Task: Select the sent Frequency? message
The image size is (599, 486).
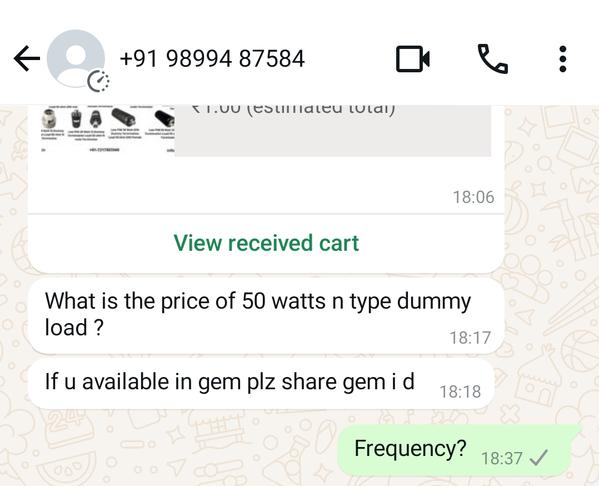Action: click(454, 450)
